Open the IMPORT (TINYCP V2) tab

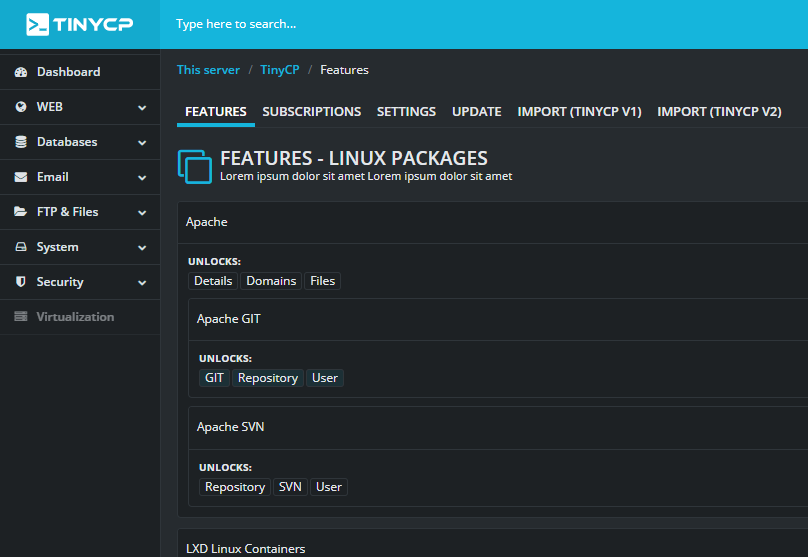pyautogui.click(x=719, y=112)
